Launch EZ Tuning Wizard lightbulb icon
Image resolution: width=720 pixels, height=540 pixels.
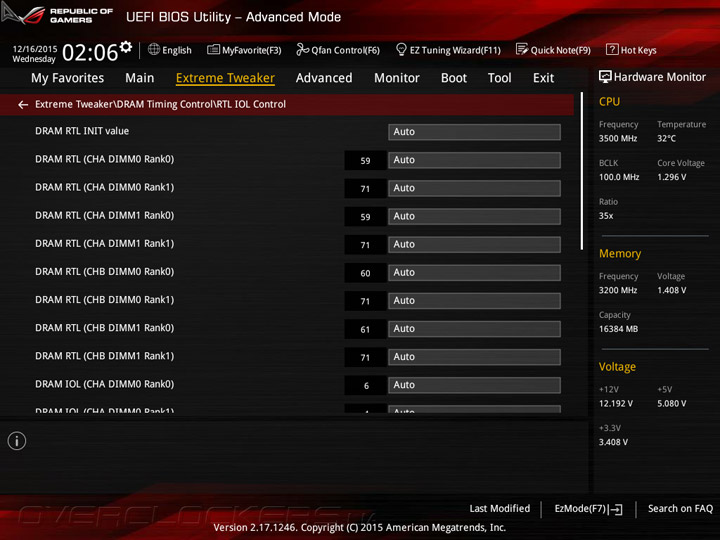point(401,49)
